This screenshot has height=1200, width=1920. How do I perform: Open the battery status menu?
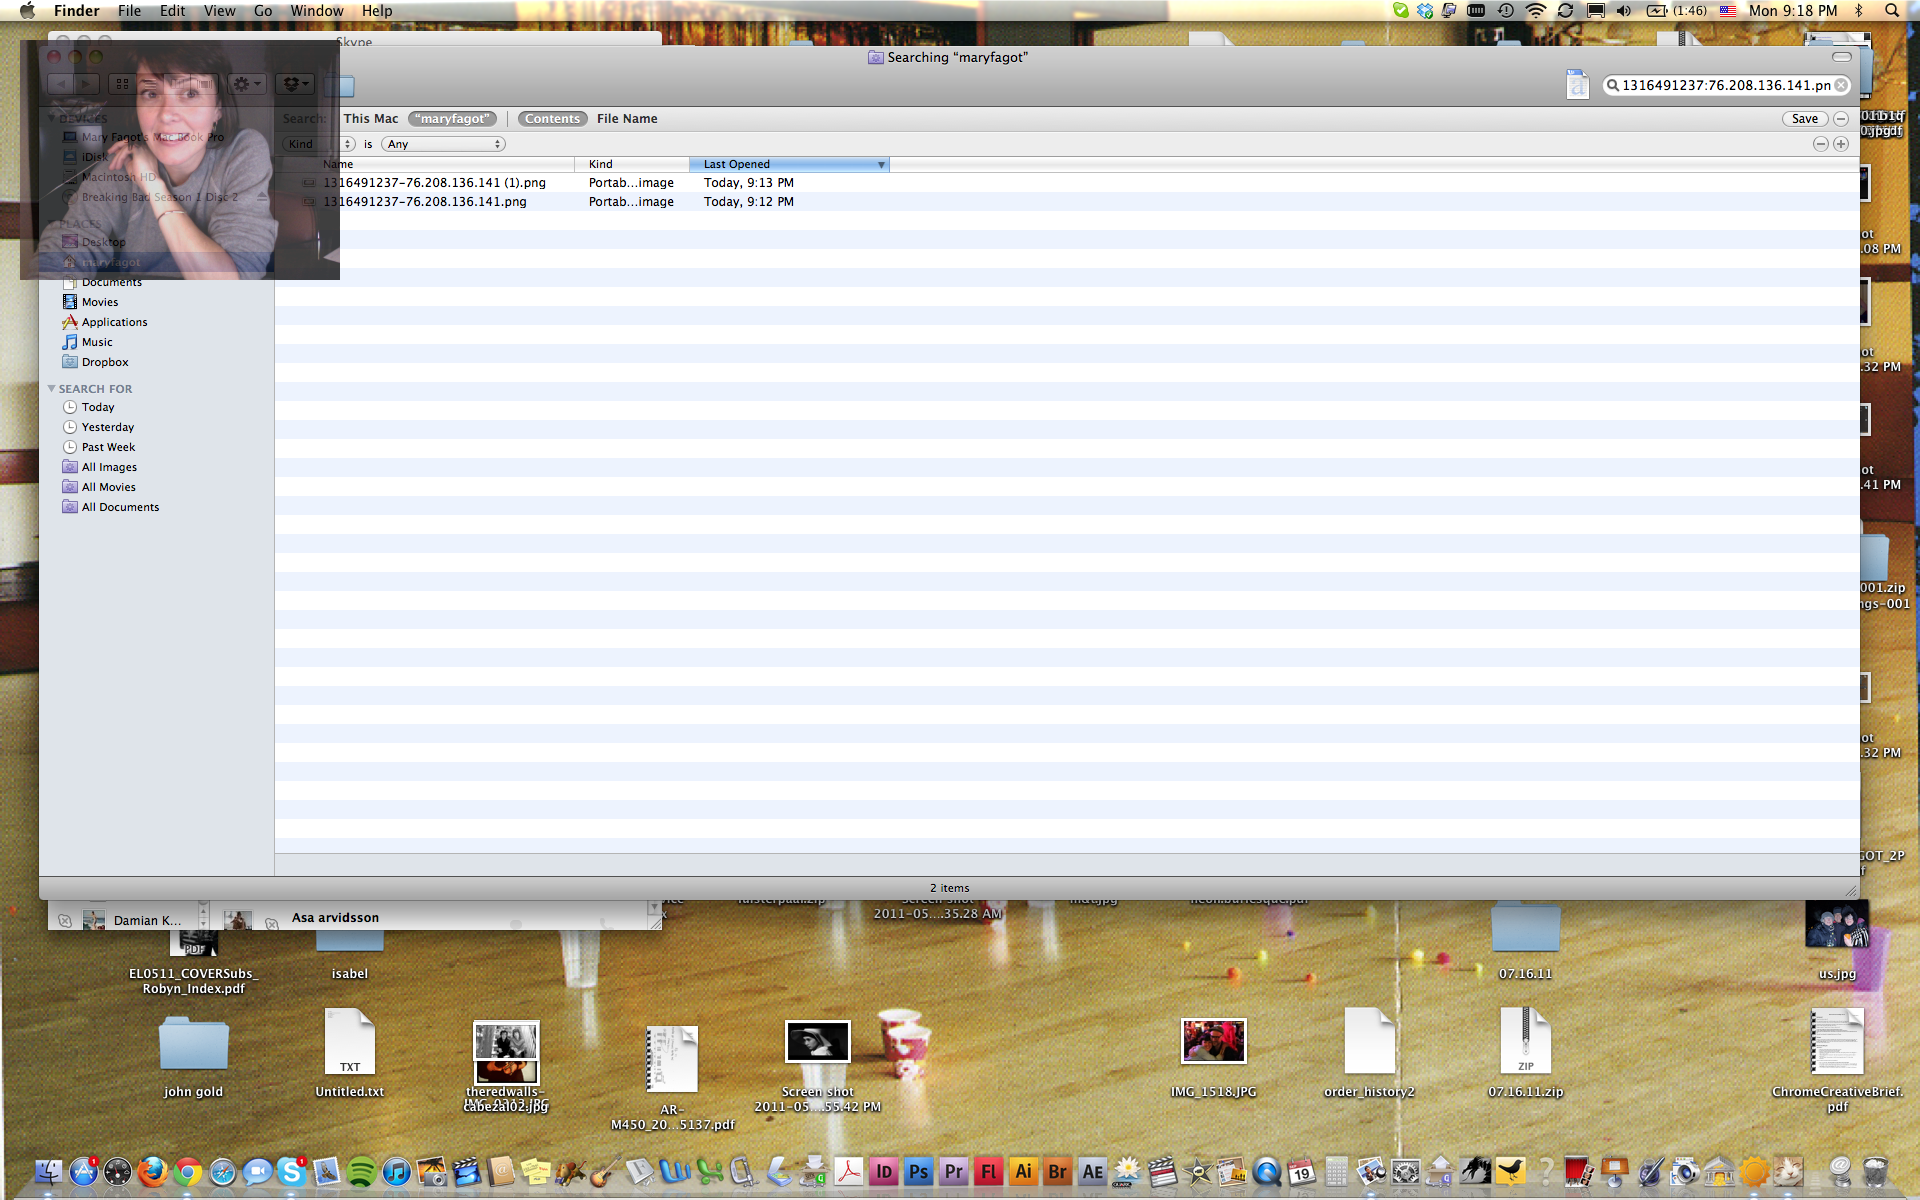point(1676,11)
